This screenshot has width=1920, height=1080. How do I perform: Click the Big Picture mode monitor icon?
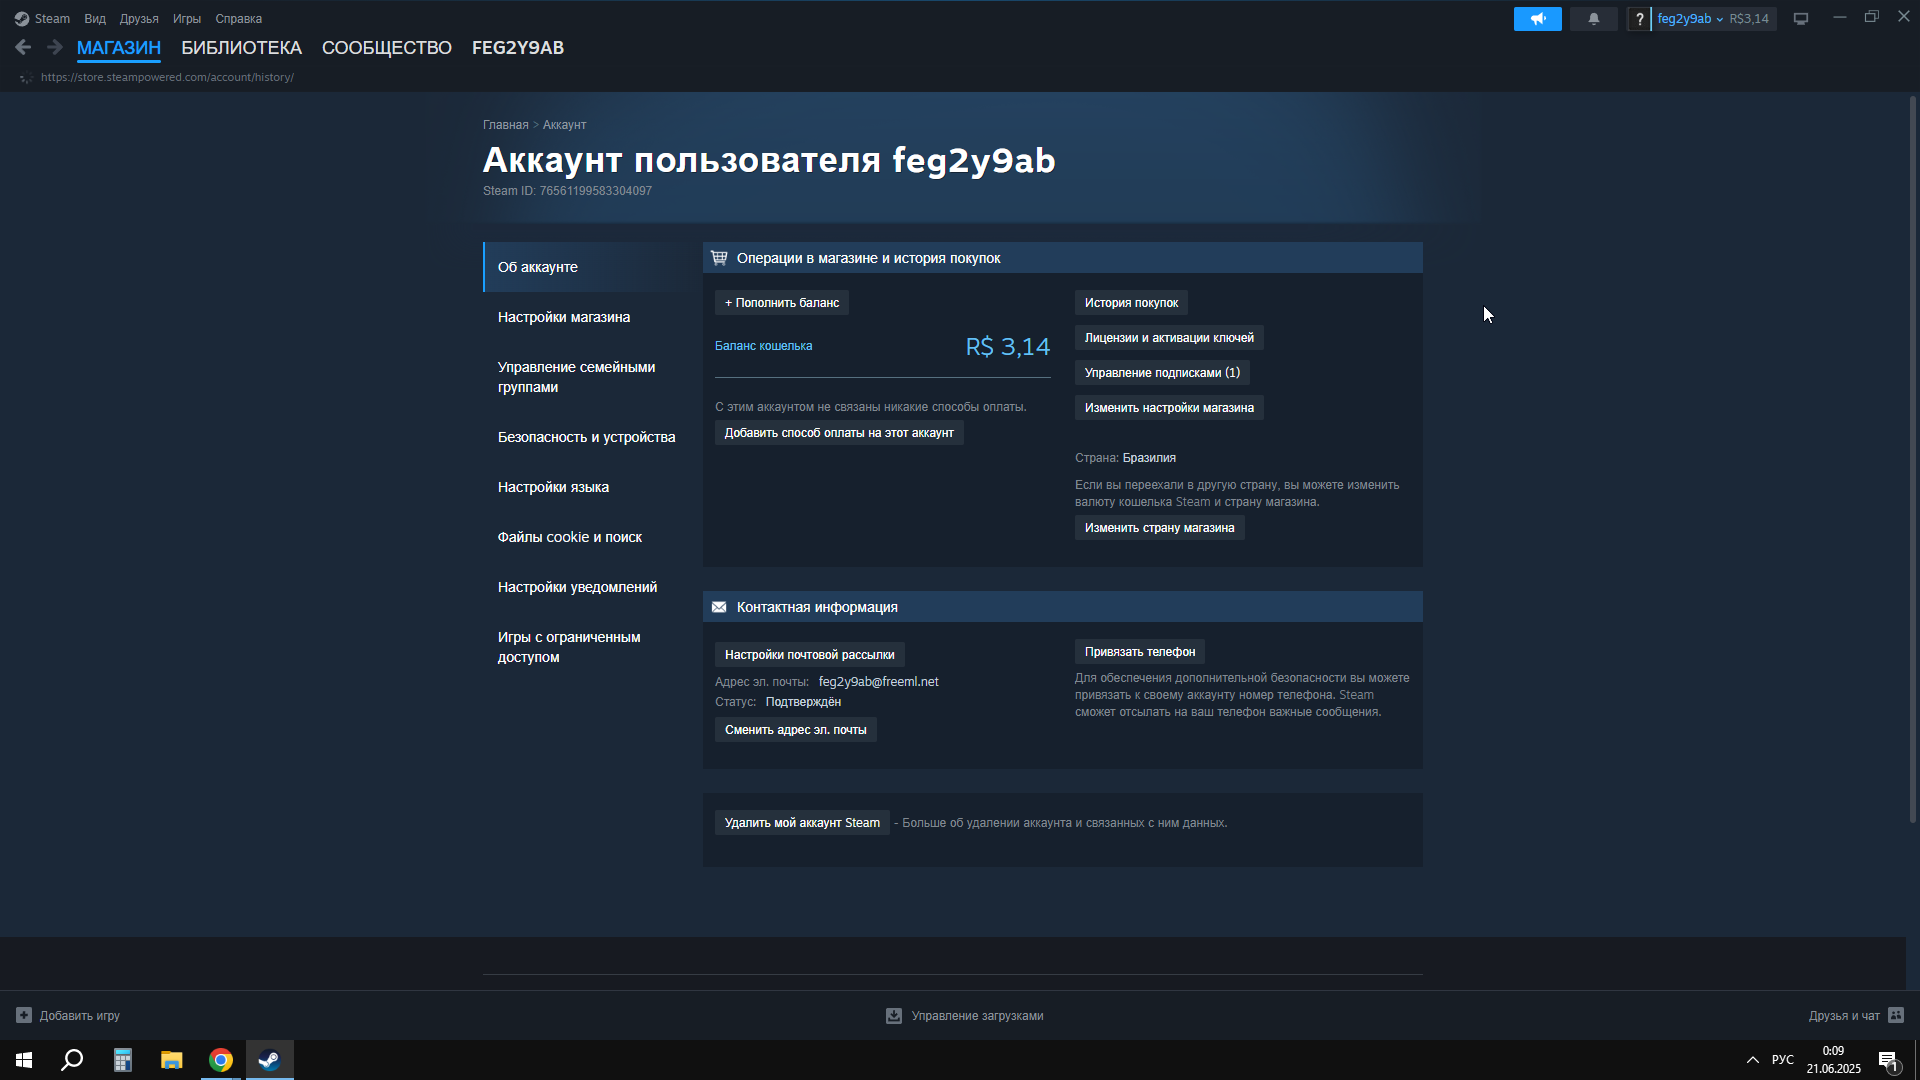[1801, 19]
